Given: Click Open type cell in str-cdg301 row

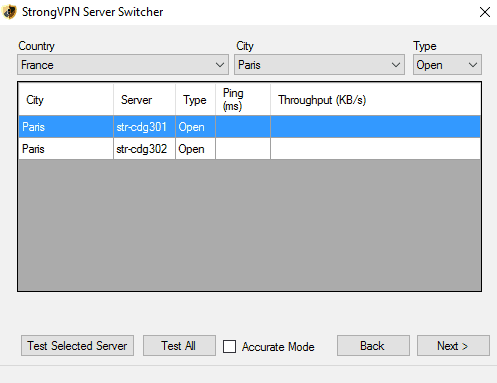Looking at the screenshot, I should click(195, 127).
